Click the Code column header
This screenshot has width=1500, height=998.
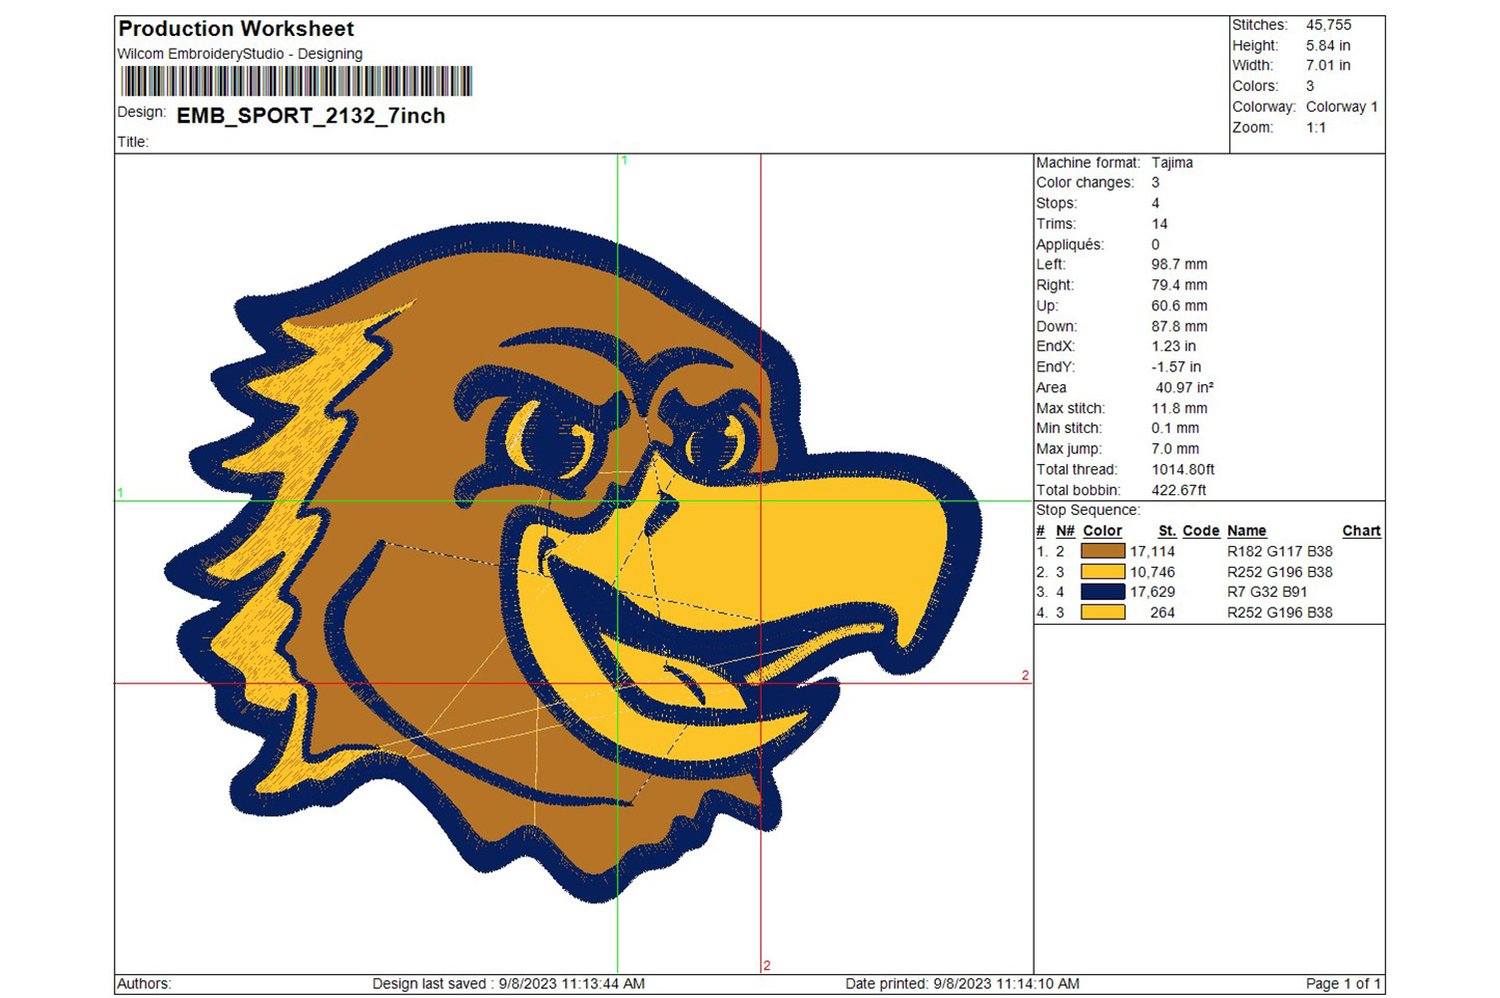tap(1201, 531)
